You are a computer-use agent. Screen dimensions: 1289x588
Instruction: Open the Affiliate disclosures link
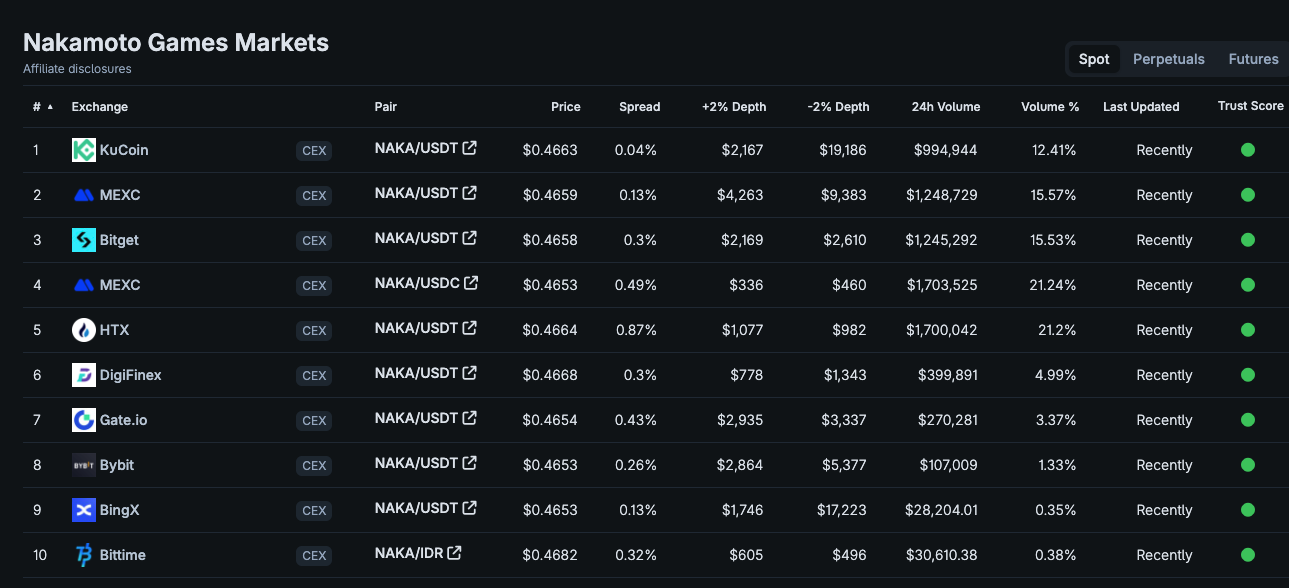point(77,69)
